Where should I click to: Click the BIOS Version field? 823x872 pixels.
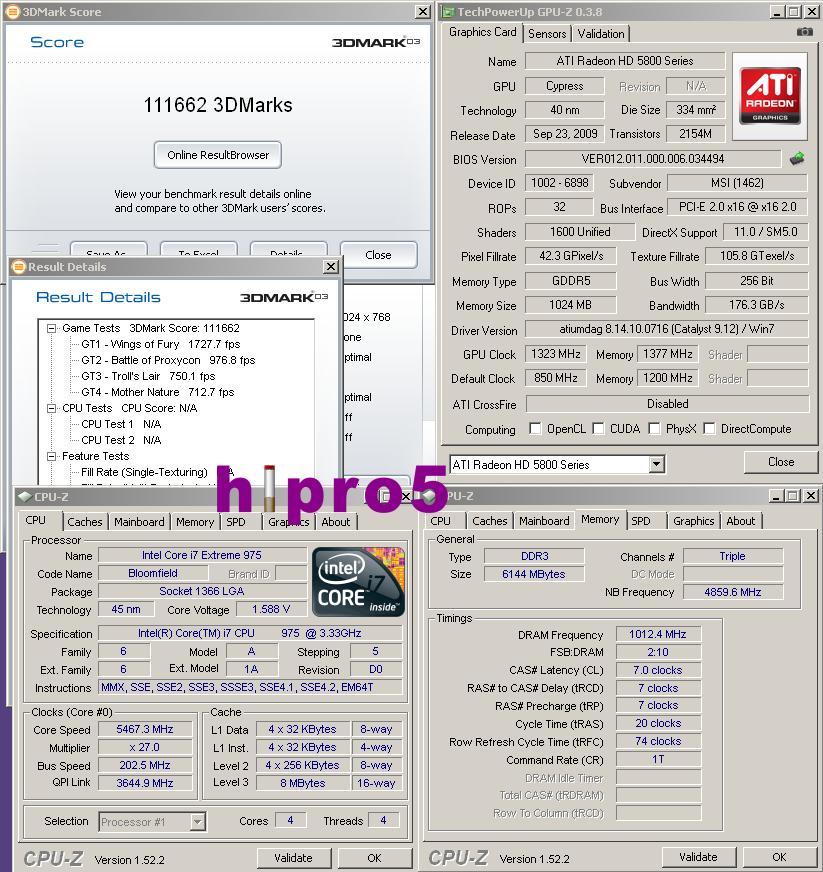coord(653,159)
